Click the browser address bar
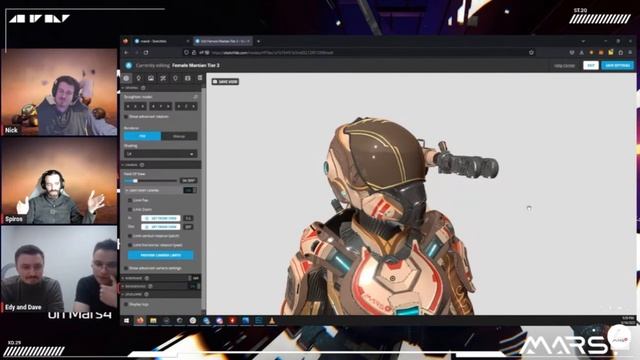This screenshot has width=640, height=360. (x=359, y=53)
